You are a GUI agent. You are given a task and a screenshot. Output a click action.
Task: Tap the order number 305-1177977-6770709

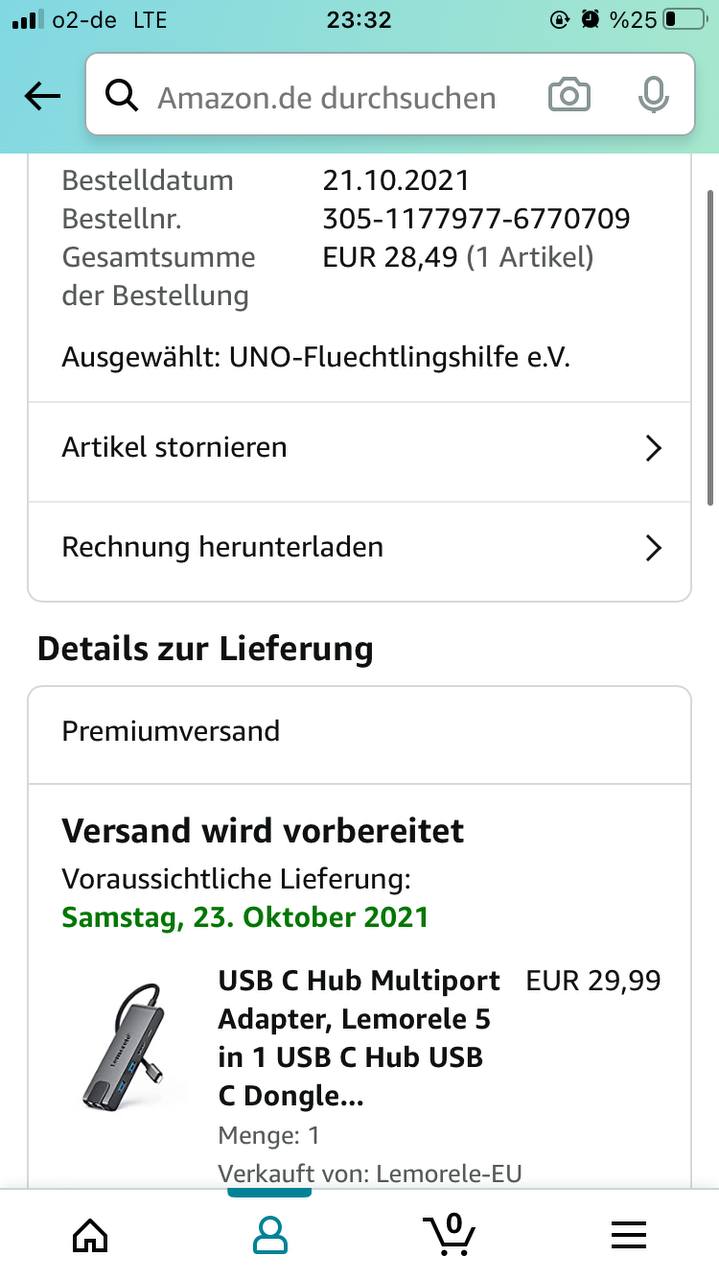476,218
